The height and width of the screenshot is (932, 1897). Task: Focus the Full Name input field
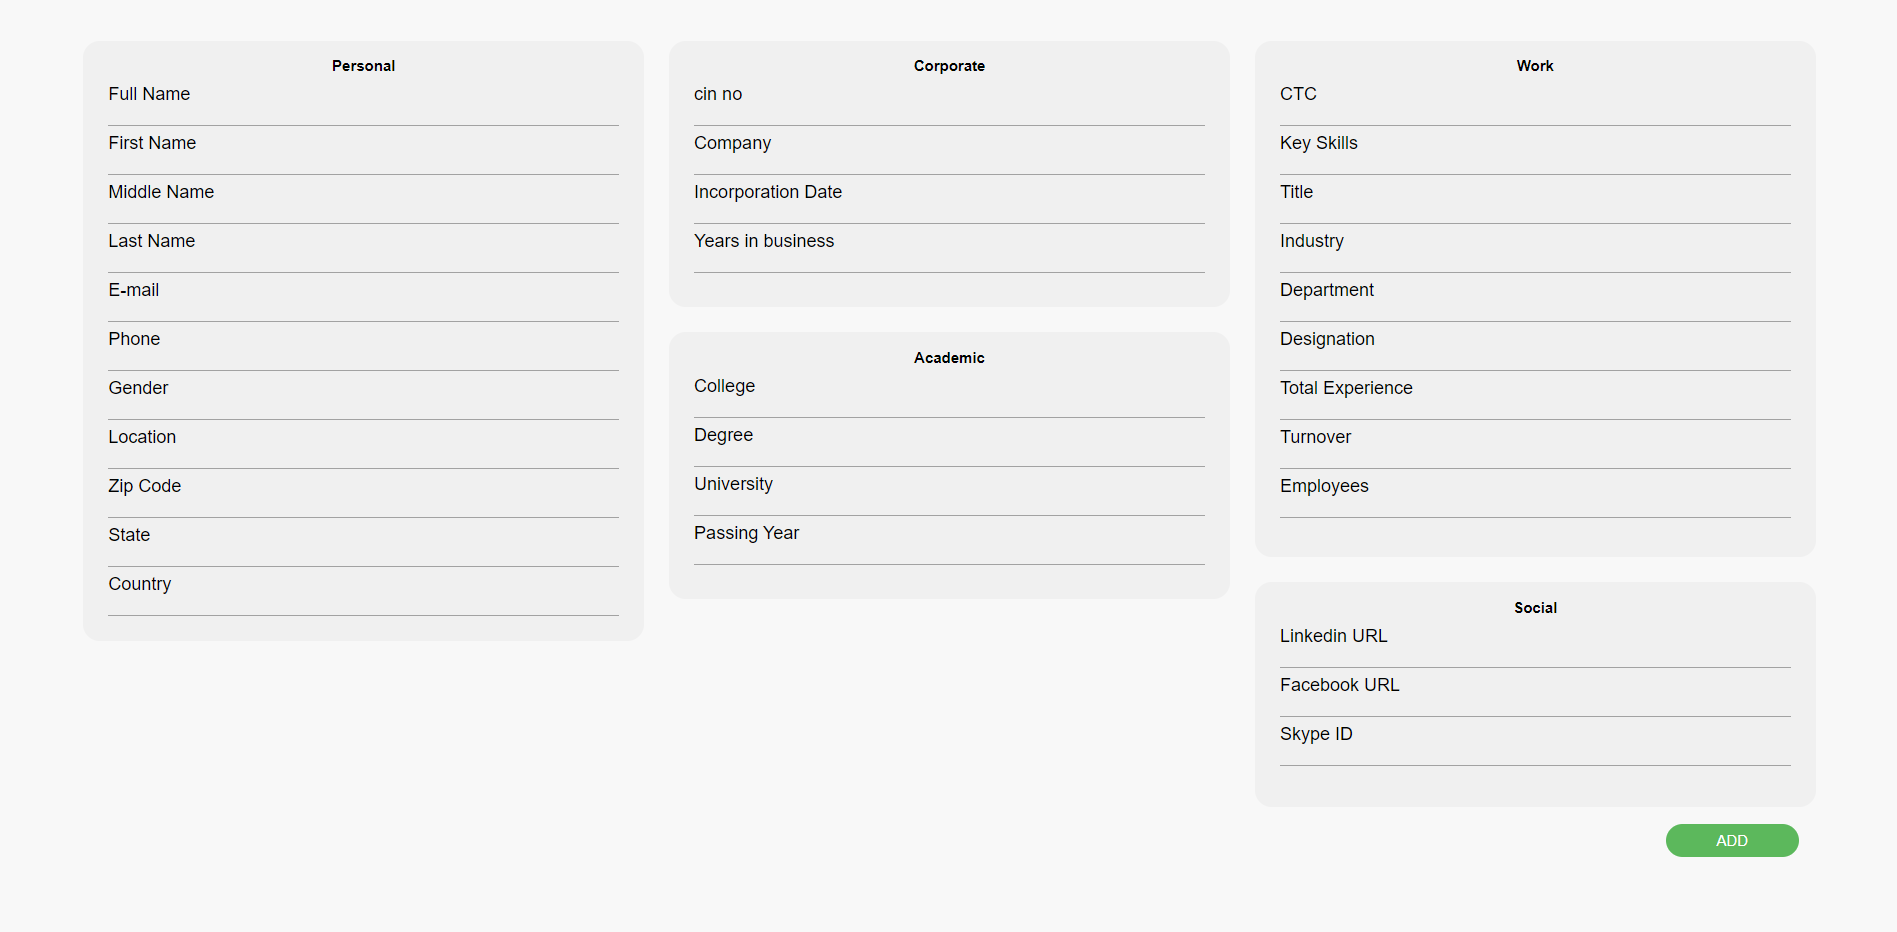pos(363,101)
